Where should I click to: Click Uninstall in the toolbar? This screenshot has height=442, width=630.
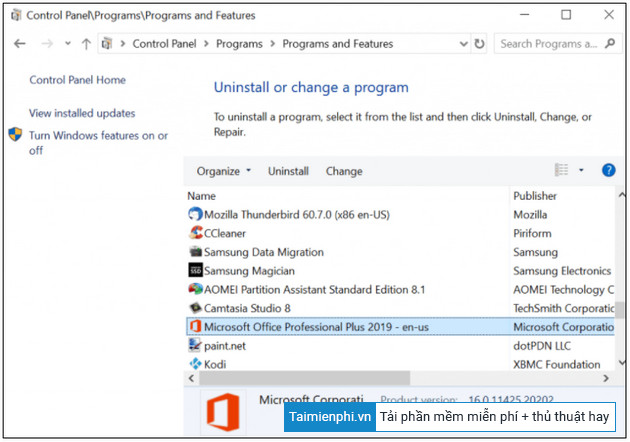pos(288,171)
